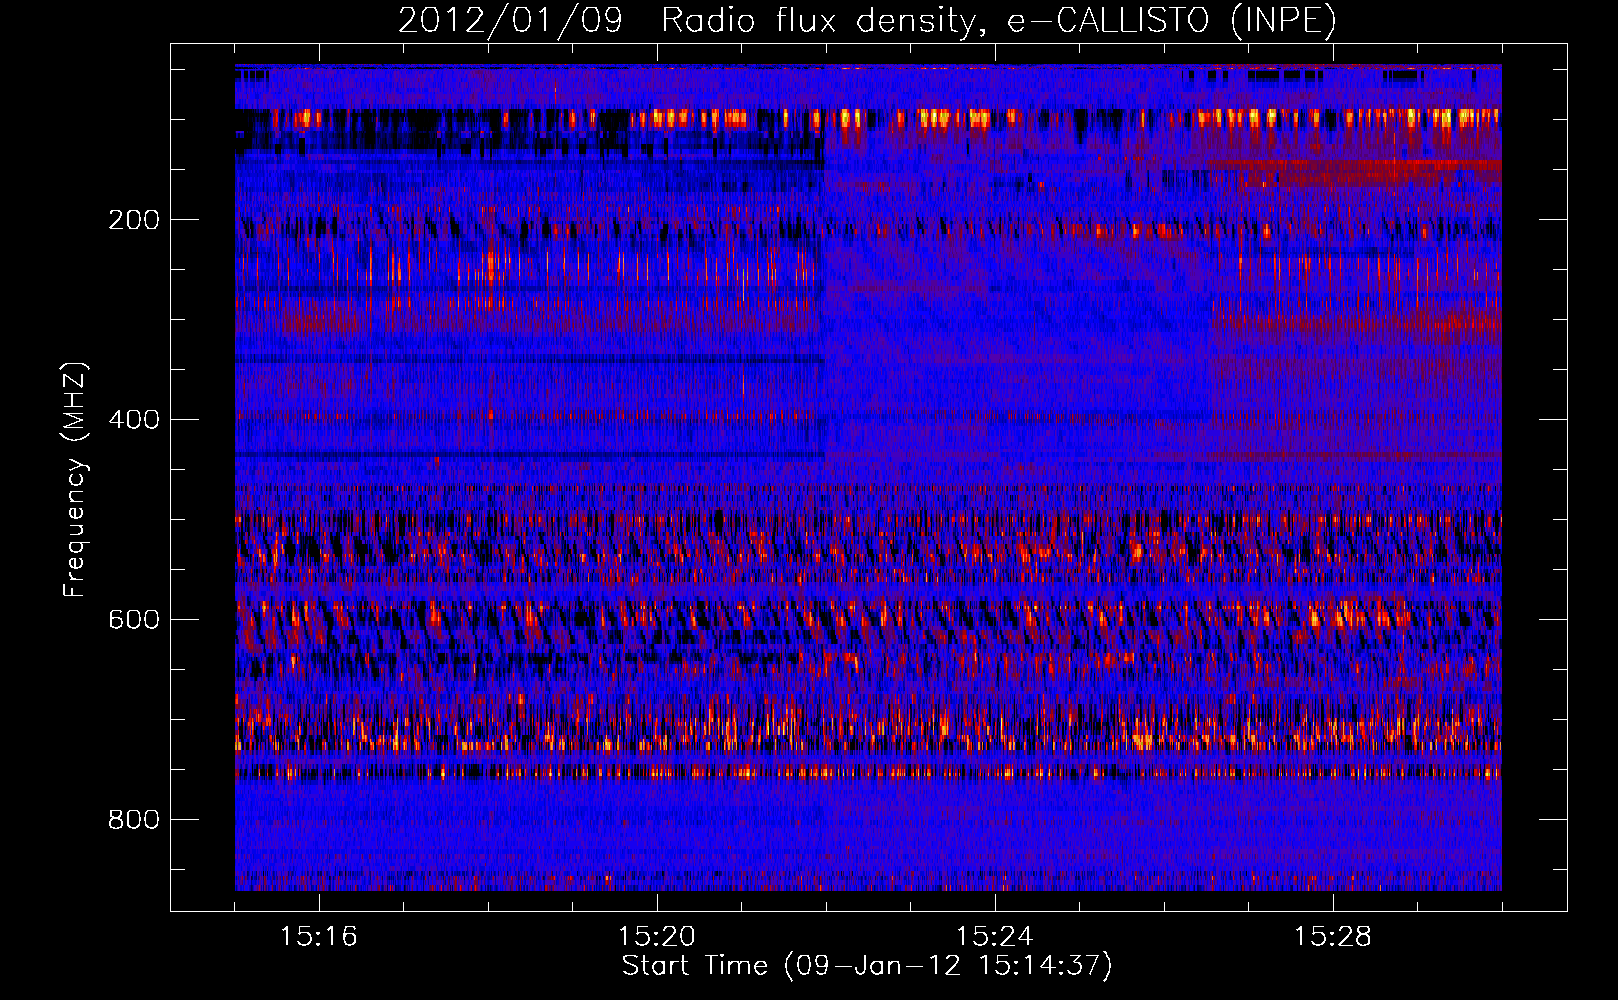
Task: Select the 'Start Time (09-Jan-12 15:14:37)' label
Action: pos(867,966)
